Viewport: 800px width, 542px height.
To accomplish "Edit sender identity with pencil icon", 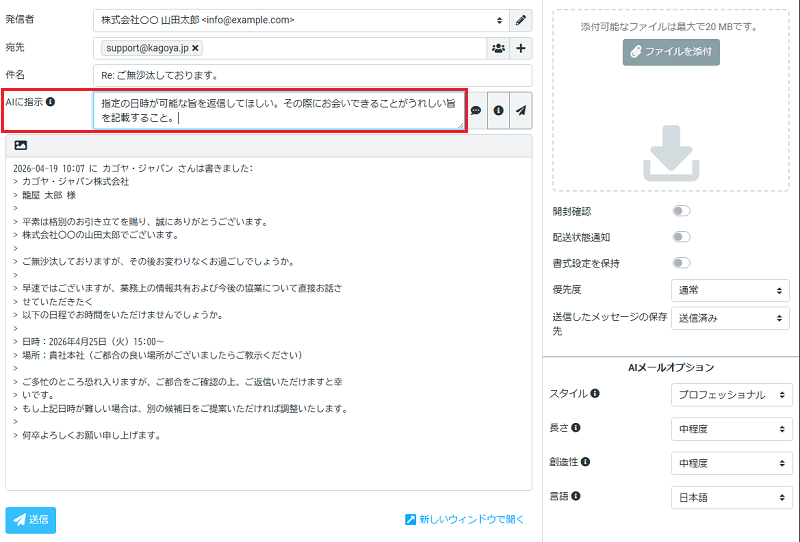I will tap(520, 20).
